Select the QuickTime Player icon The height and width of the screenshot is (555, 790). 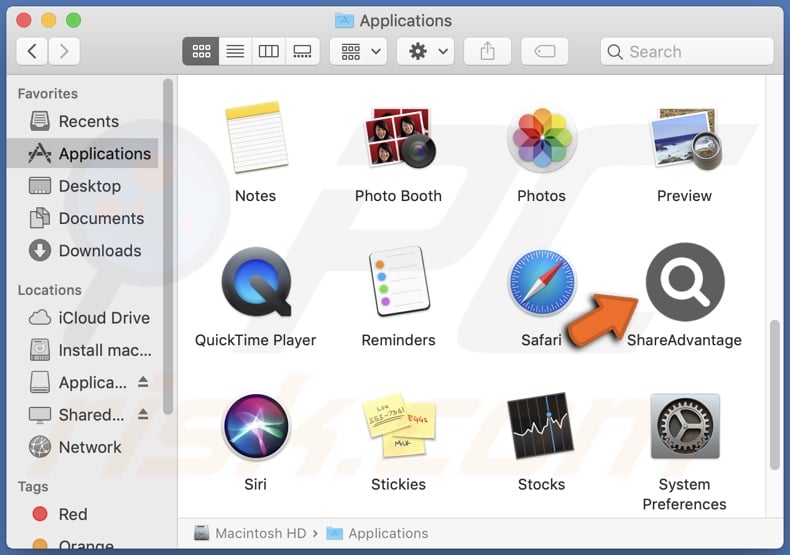(x=256, y=282)
